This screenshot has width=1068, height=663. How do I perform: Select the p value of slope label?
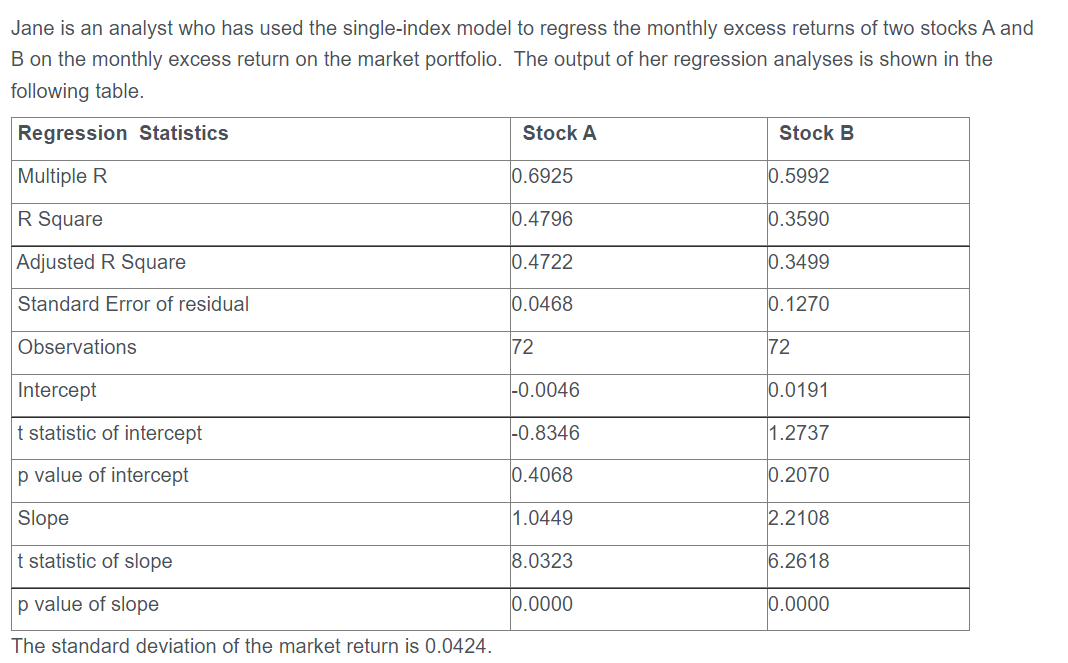pos(88,604)
